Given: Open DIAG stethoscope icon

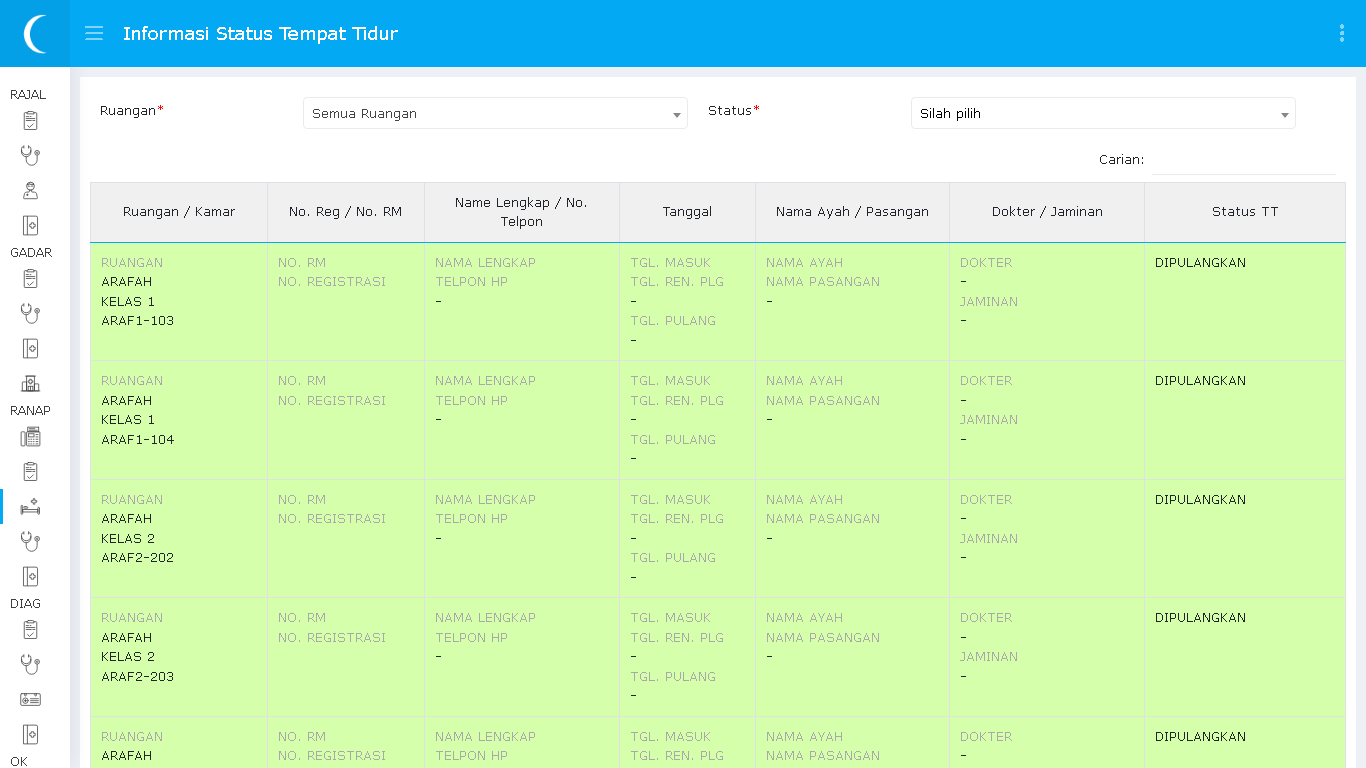Looking at the screenshot, I should tap(30, 664).
